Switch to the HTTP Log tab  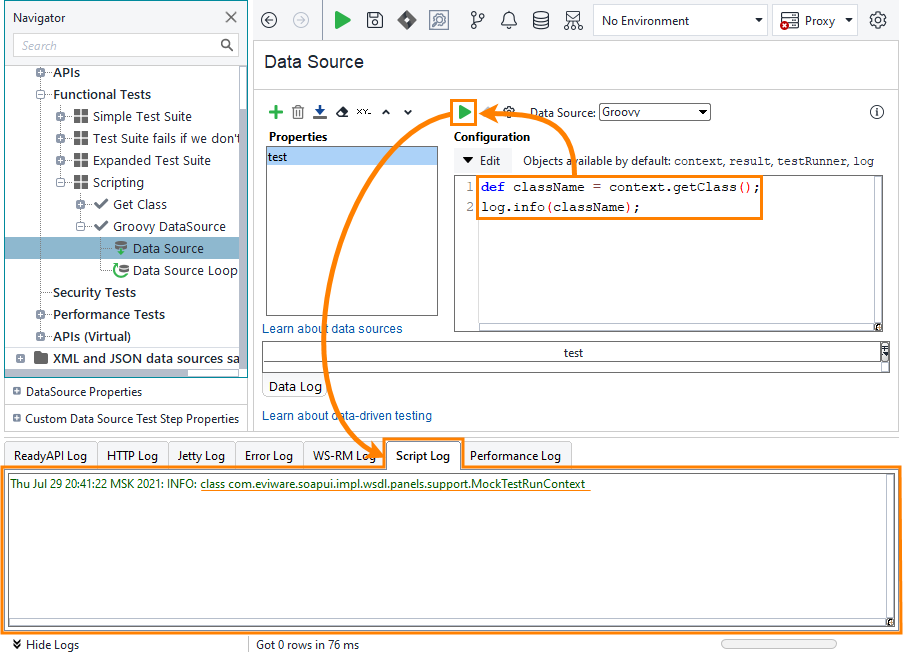[132, 456]
